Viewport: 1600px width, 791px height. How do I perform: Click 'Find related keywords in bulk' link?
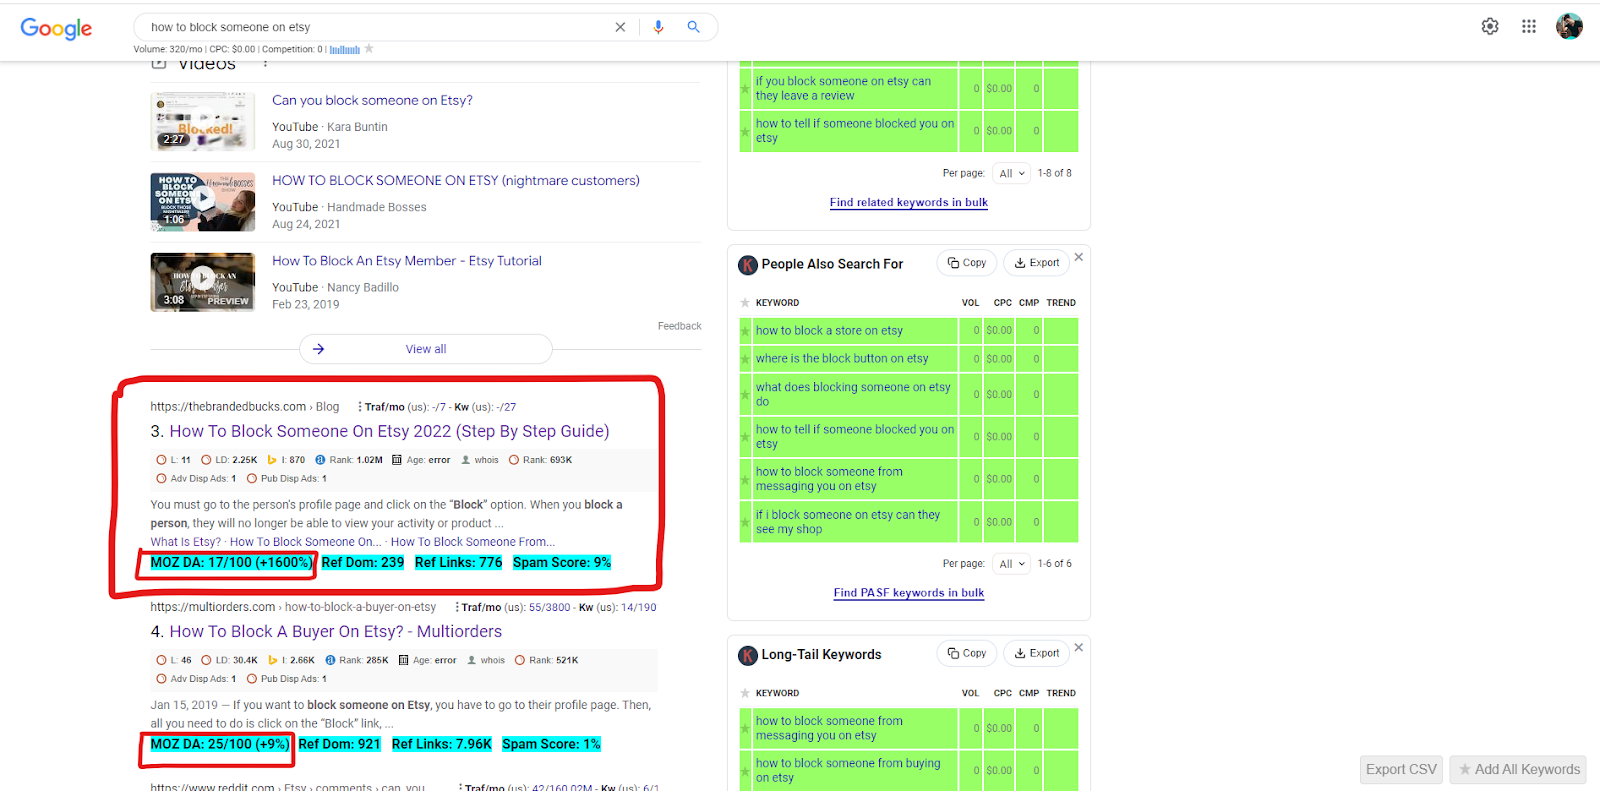[x=909, y=202]
